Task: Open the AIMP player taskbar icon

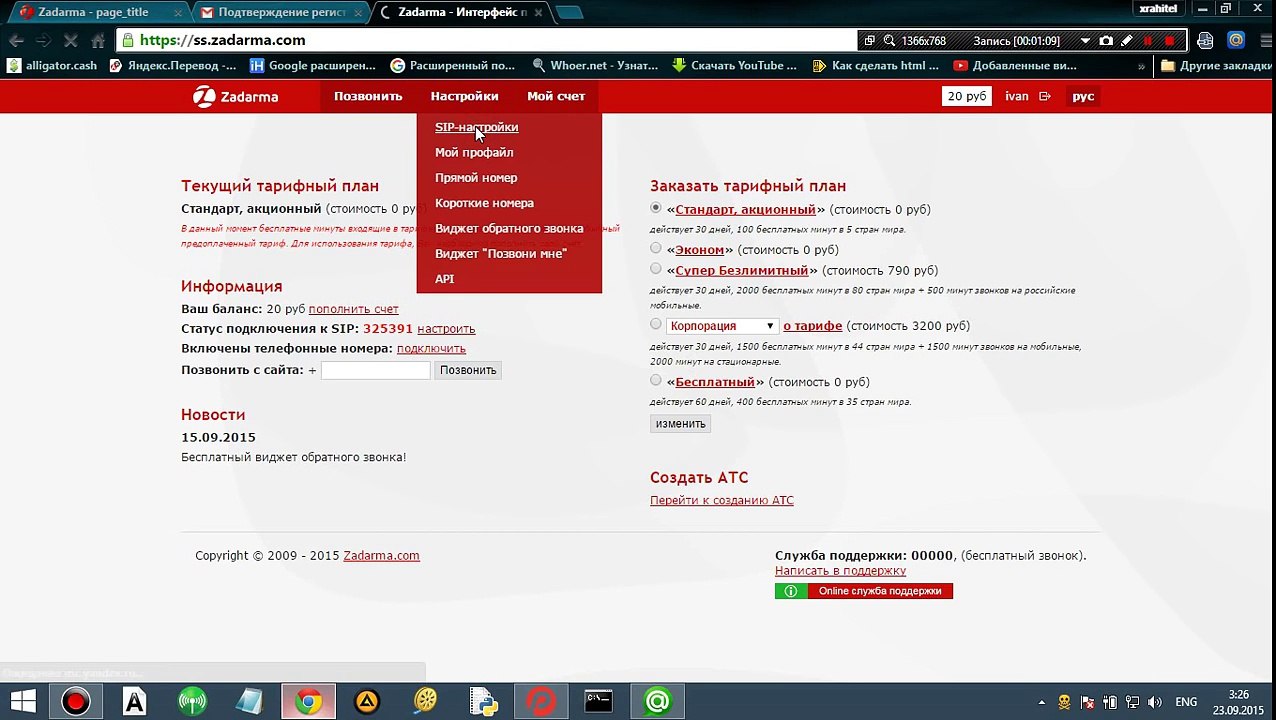Action: coord(367,702)
